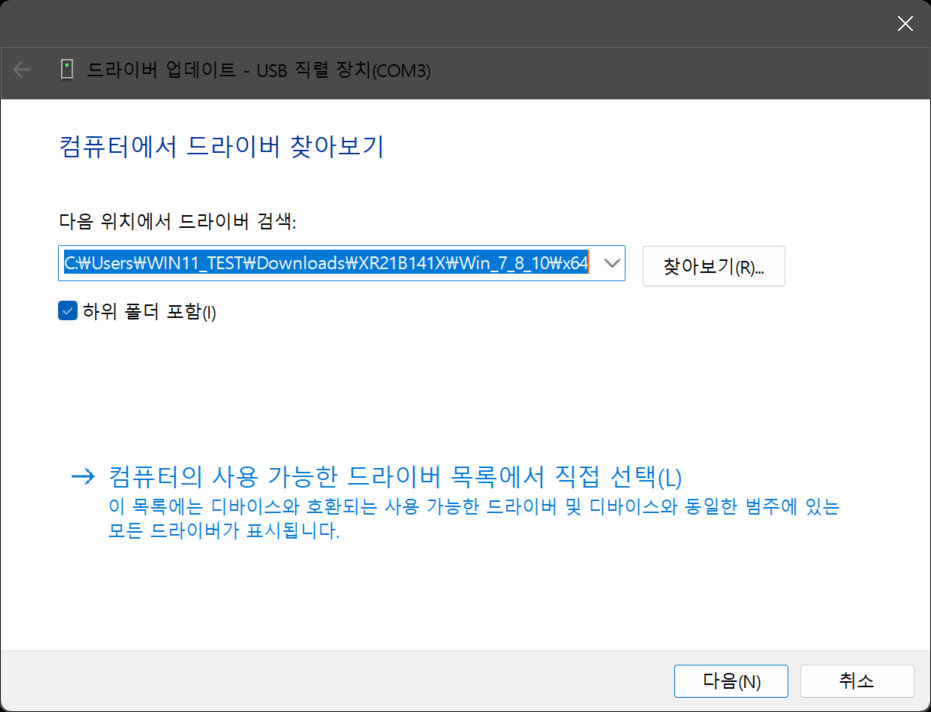The height and width of the screenshot is (712, 931).
Task: Click the 컴퓨터에서 드라이버 찾아보기 heading
Action: (x=222, y=147)
